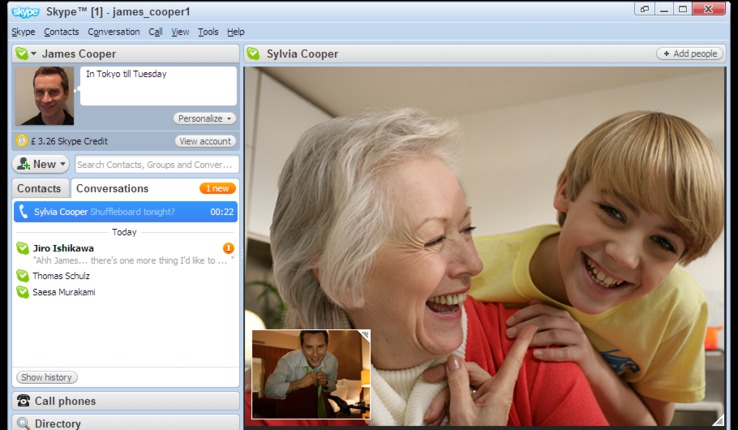Image resolution: width=738 pixels, height=430 pixels.
Task: Click the Skype logo in the title bar
Action: [x=25, y=11]
